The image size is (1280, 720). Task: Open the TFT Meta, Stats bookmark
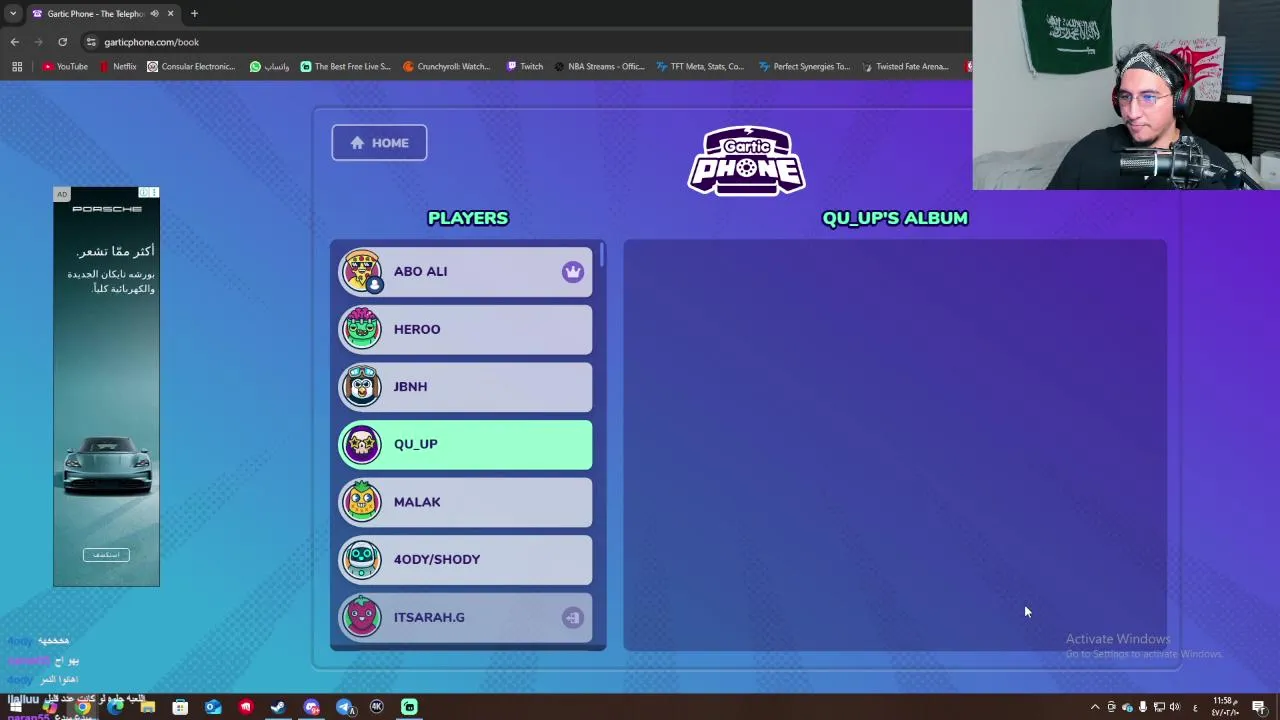[x=700, y=67]
